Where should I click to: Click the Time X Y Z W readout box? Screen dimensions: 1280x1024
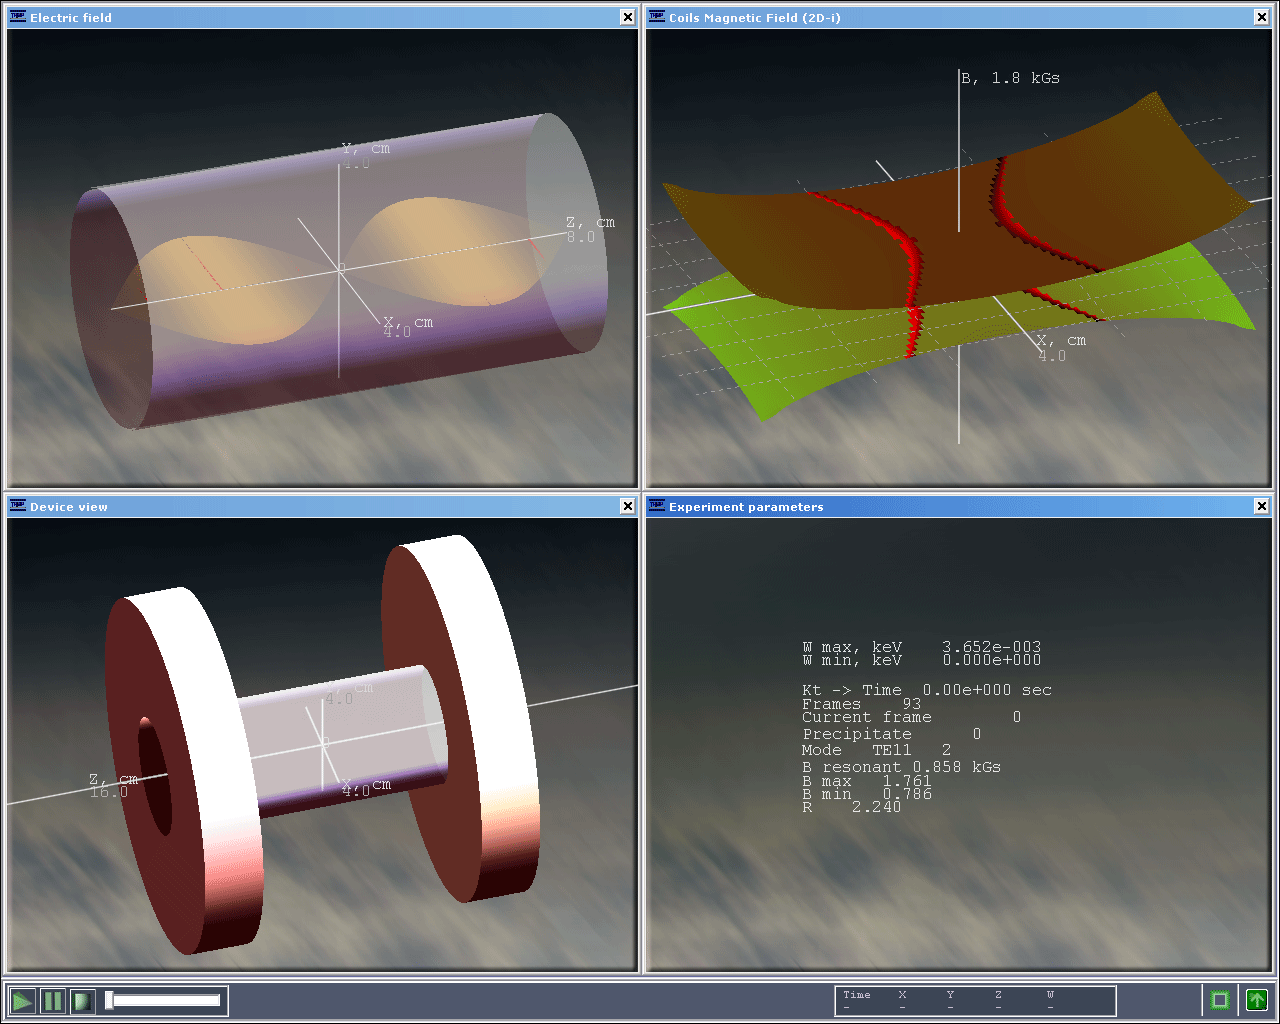coord(975,1001)
